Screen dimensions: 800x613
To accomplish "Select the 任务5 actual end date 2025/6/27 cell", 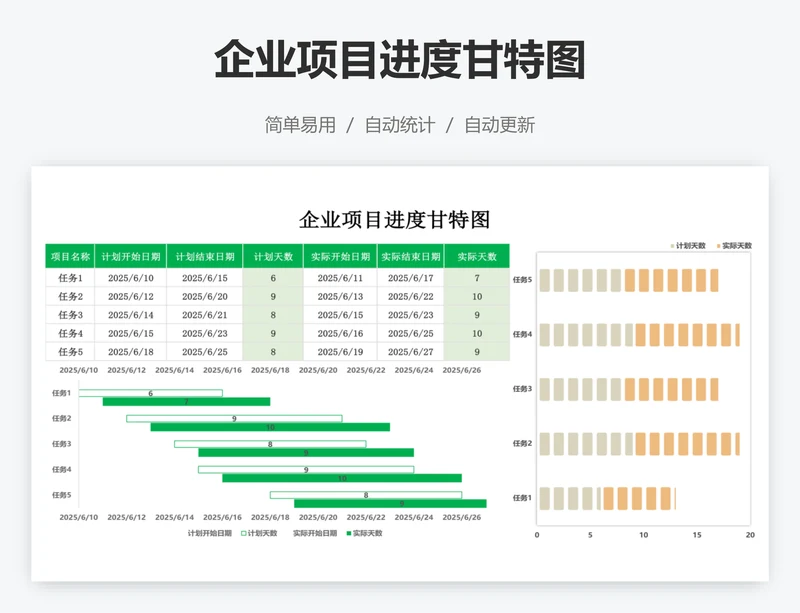I will click(410, 352).
